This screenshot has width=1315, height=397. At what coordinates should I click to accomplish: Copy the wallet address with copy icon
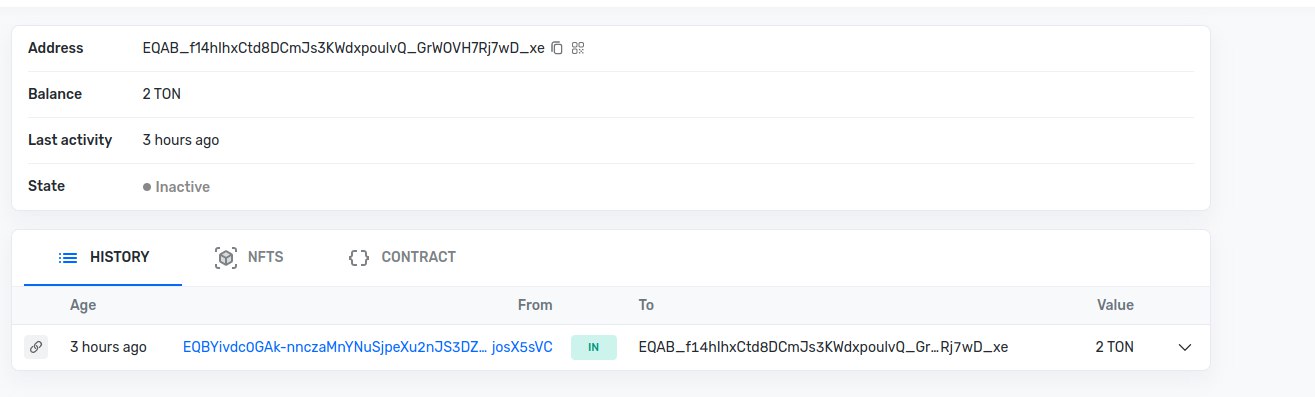[x=557, y=48]
